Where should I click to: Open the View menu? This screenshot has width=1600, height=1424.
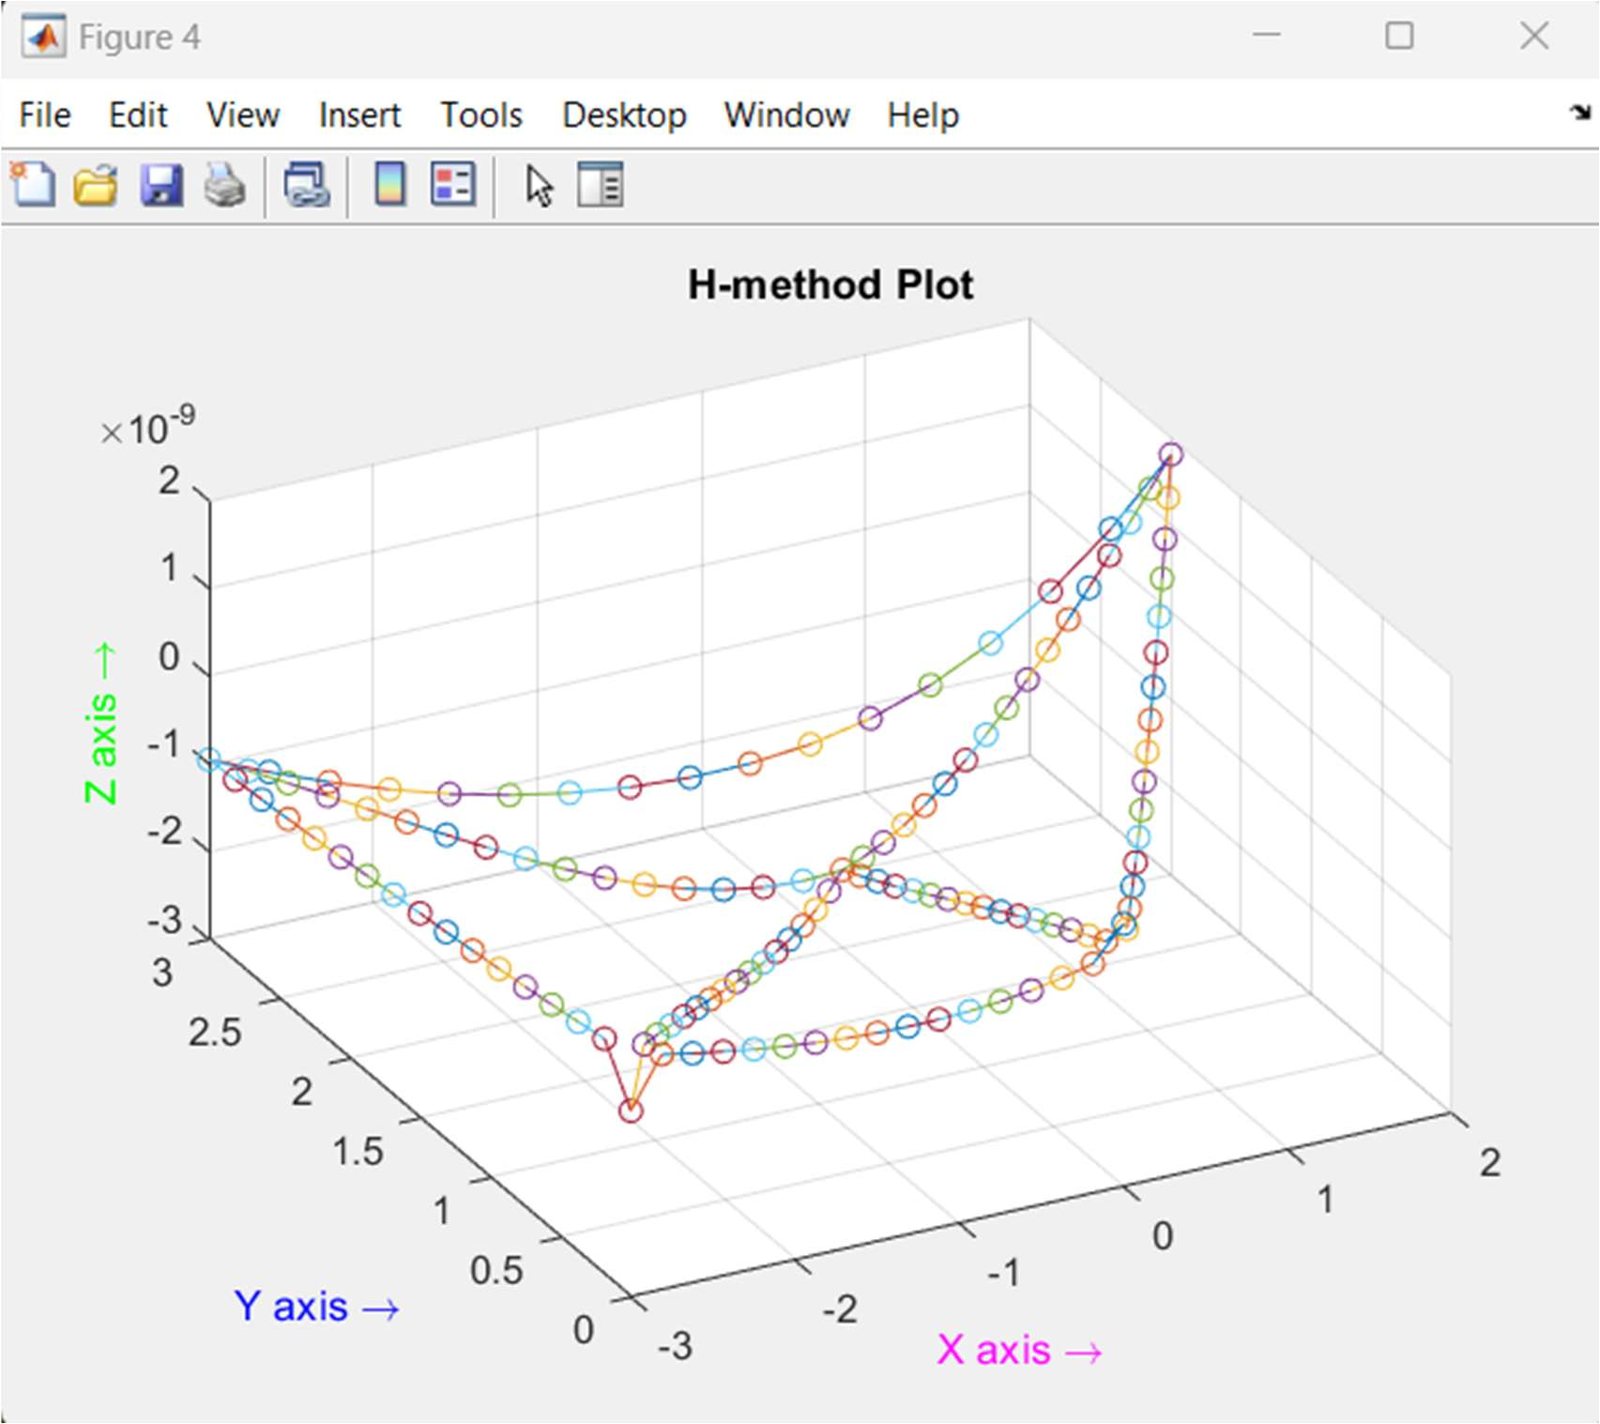[x=243, y=115]
